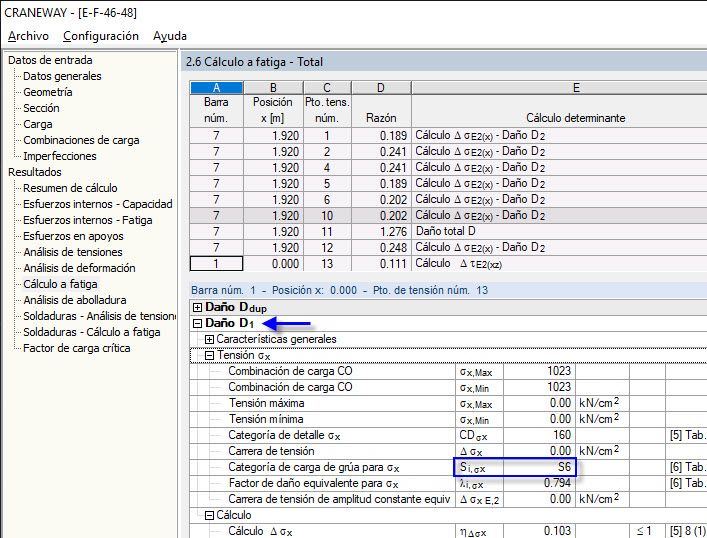Select column D header
This screenshot has height=538, width=707.
click(381, 87)
